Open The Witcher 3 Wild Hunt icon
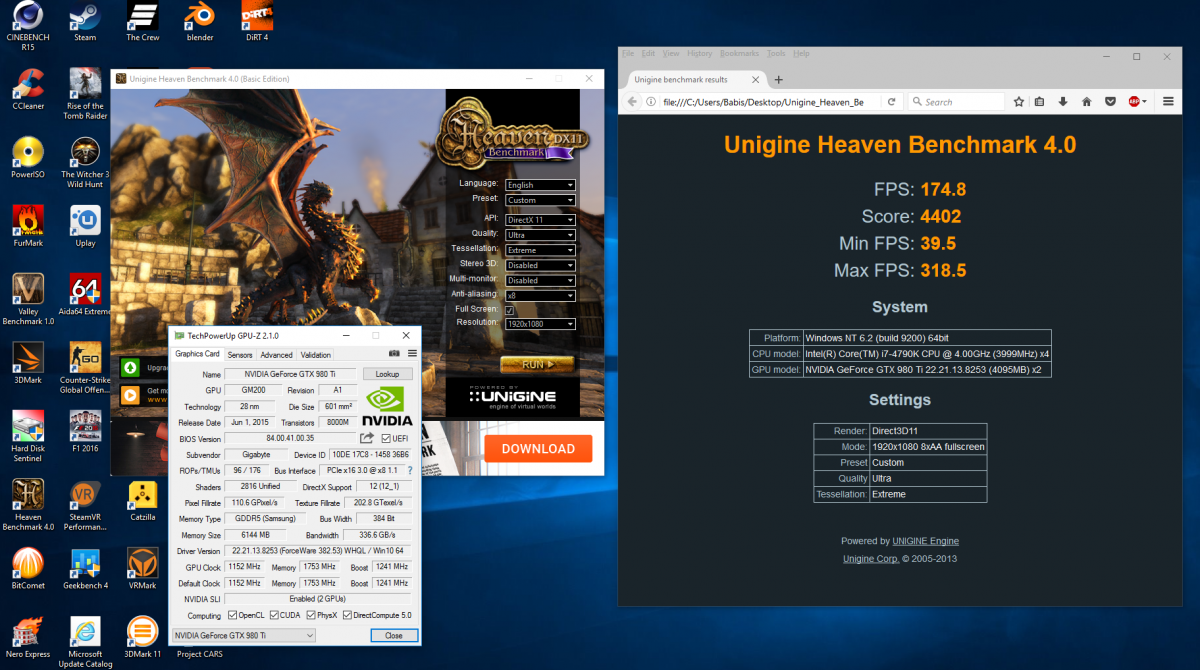The height and width of the screenshot is (670, 1200). point(85,162)
